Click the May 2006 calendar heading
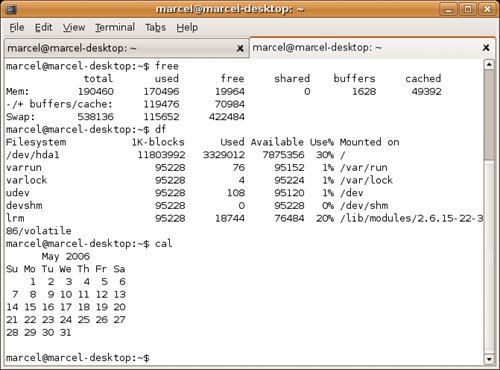This screenshot has height=370, width=500. click(66, 257)
